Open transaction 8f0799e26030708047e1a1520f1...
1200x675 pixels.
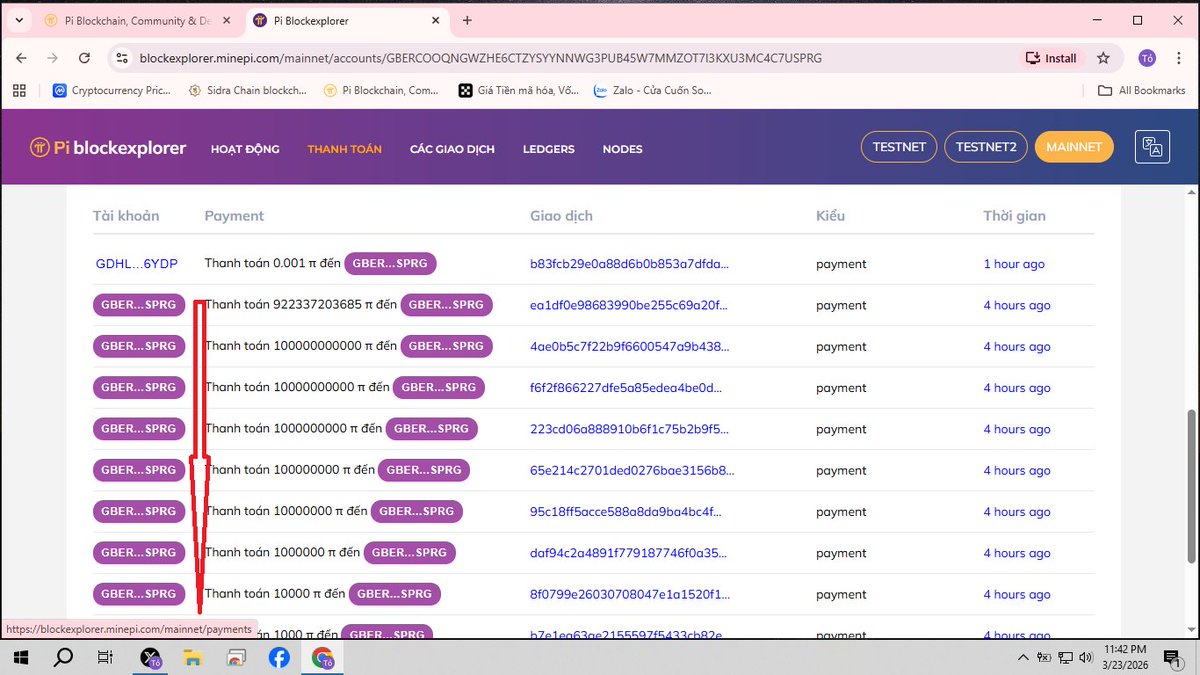(x=630, y=594)
